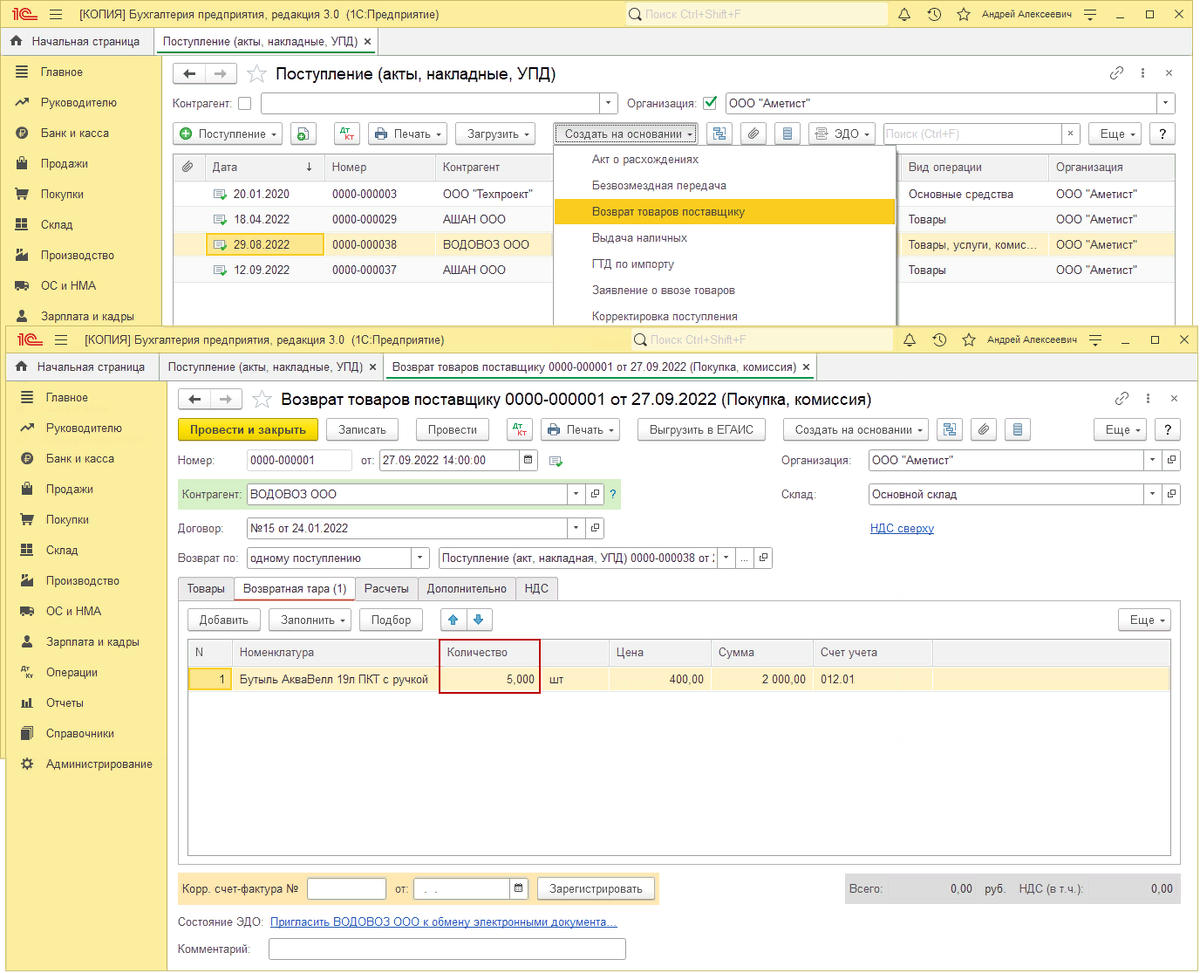This screenshot has width=1200, height=973.
Task: Expand the Организация ООО "Аметист" filter dropdown in the list
Action: coord(1166,103)
